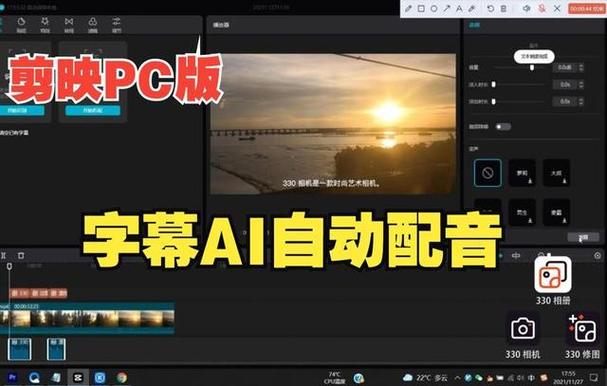Select the 萝莉 voice effect card
Image resolution: width=607 pixels, height=386 pixels.
pyautogui.click(x=522, y=173)
